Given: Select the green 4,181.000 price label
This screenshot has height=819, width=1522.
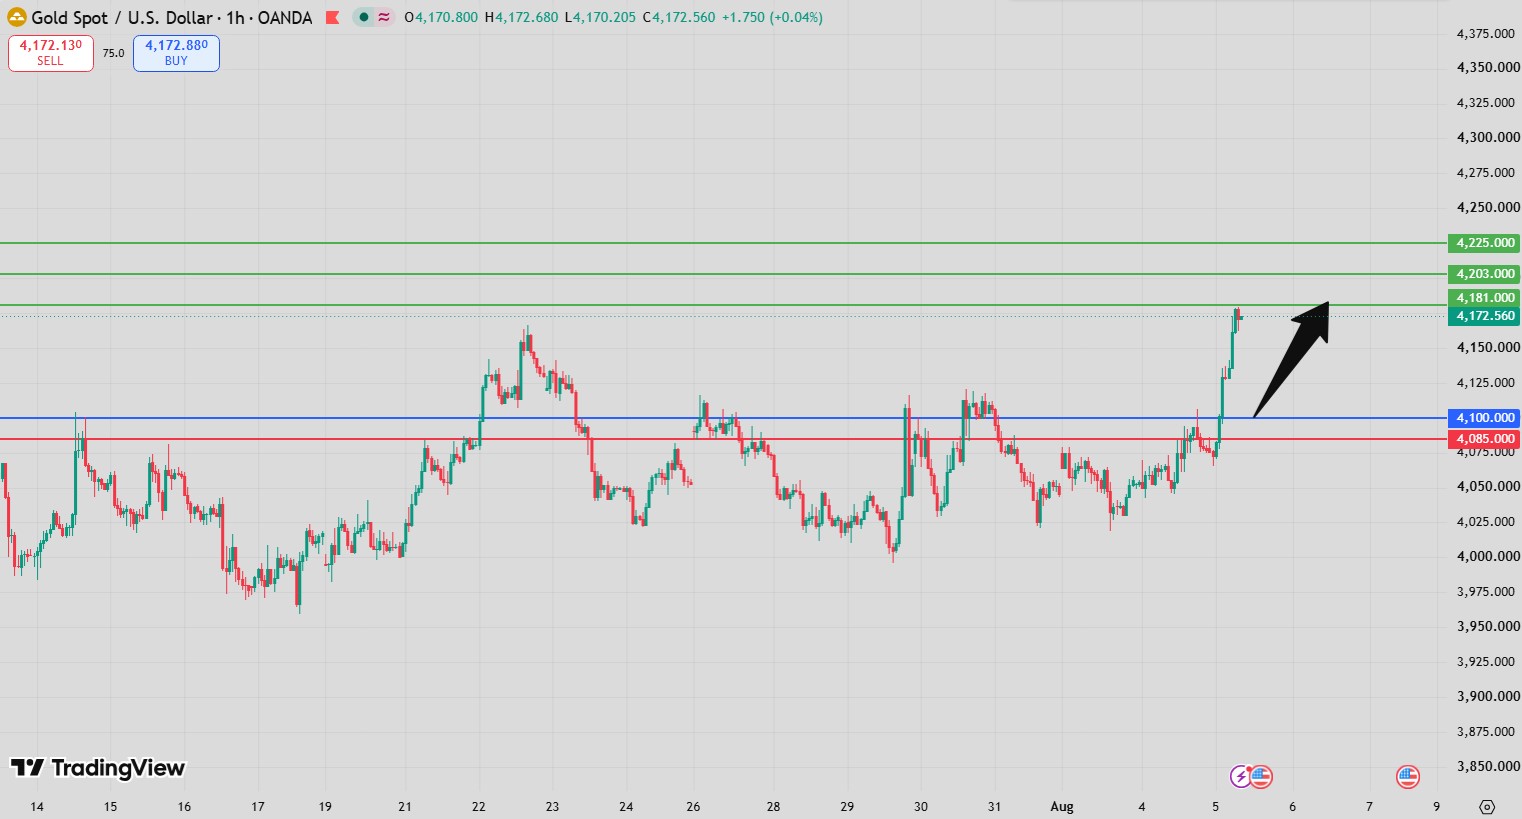Looking at the screenshot, I should (1484, 298).
